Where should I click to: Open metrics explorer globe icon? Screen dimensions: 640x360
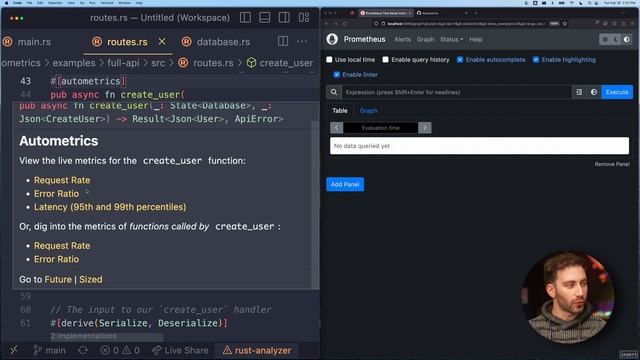[594, 92]
